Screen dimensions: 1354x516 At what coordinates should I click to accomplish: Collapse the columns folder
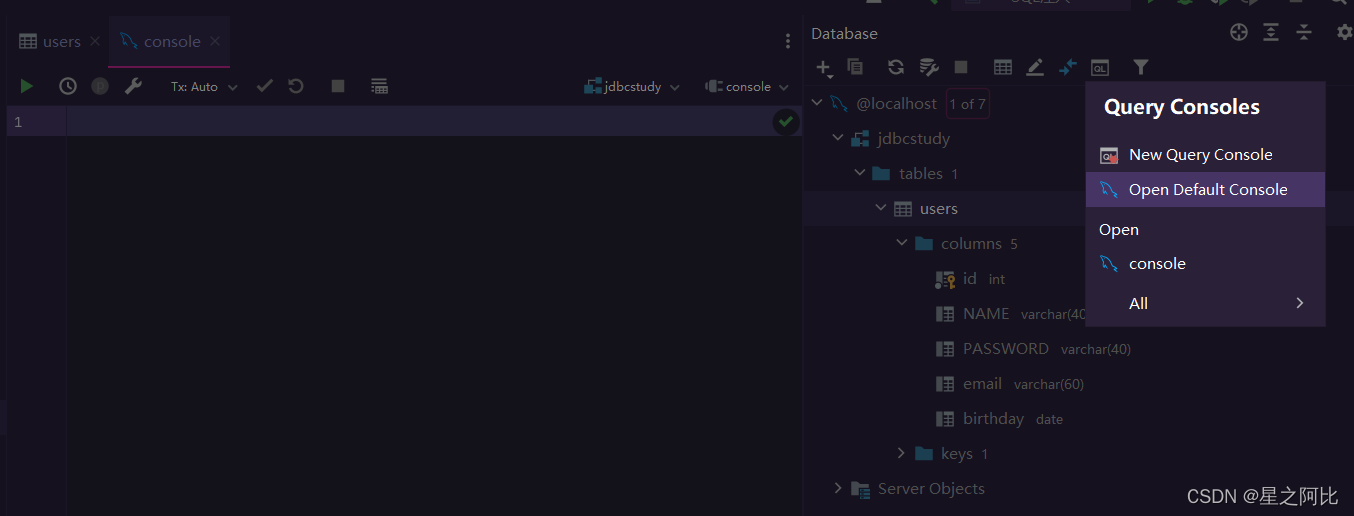pos(901,243)
